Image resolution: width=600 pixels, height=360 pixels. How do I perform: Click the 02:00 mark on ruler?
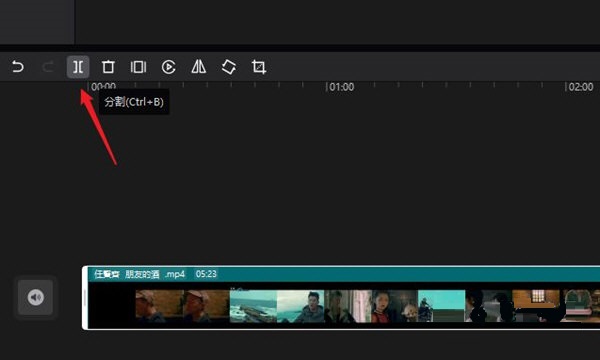580,87
